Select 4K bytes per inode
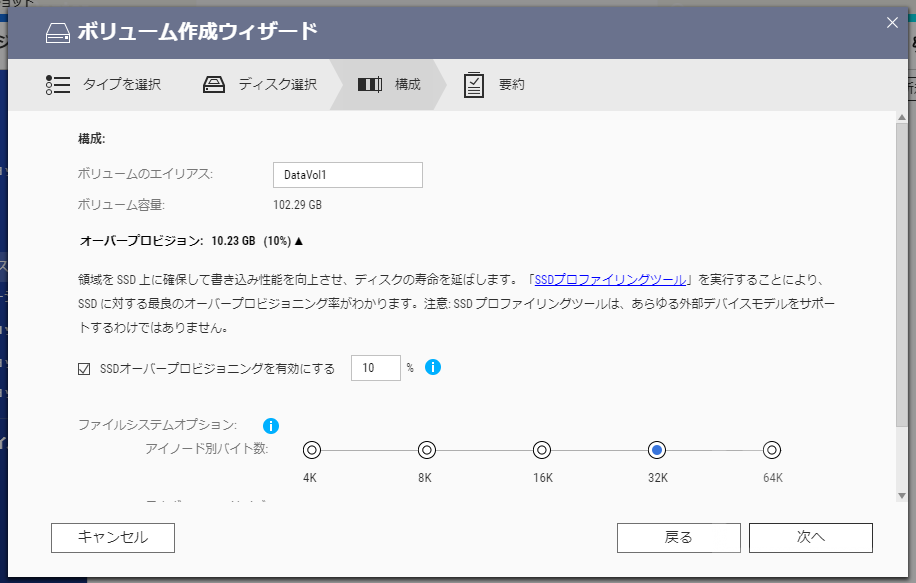This screenshot has height=583, width=916. pyautogui.click(x=312, y=450)
